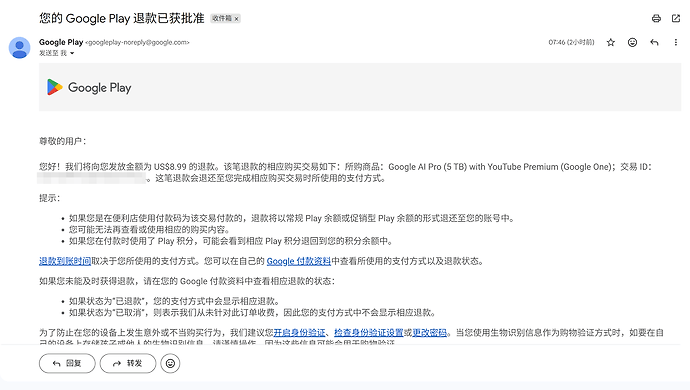Add emoji reaction in the email header
The width and height of the screenshot is (690, 390).
coord(632,42)
